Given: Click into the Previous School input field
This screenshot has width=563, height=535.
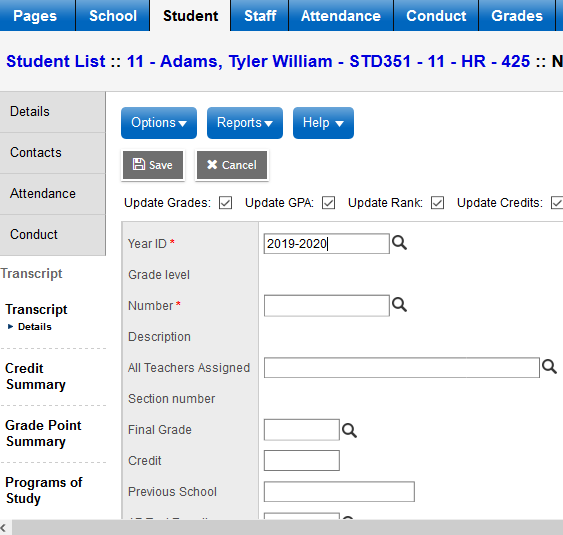Looking at the screenshot, I should (x=339, y=492).
